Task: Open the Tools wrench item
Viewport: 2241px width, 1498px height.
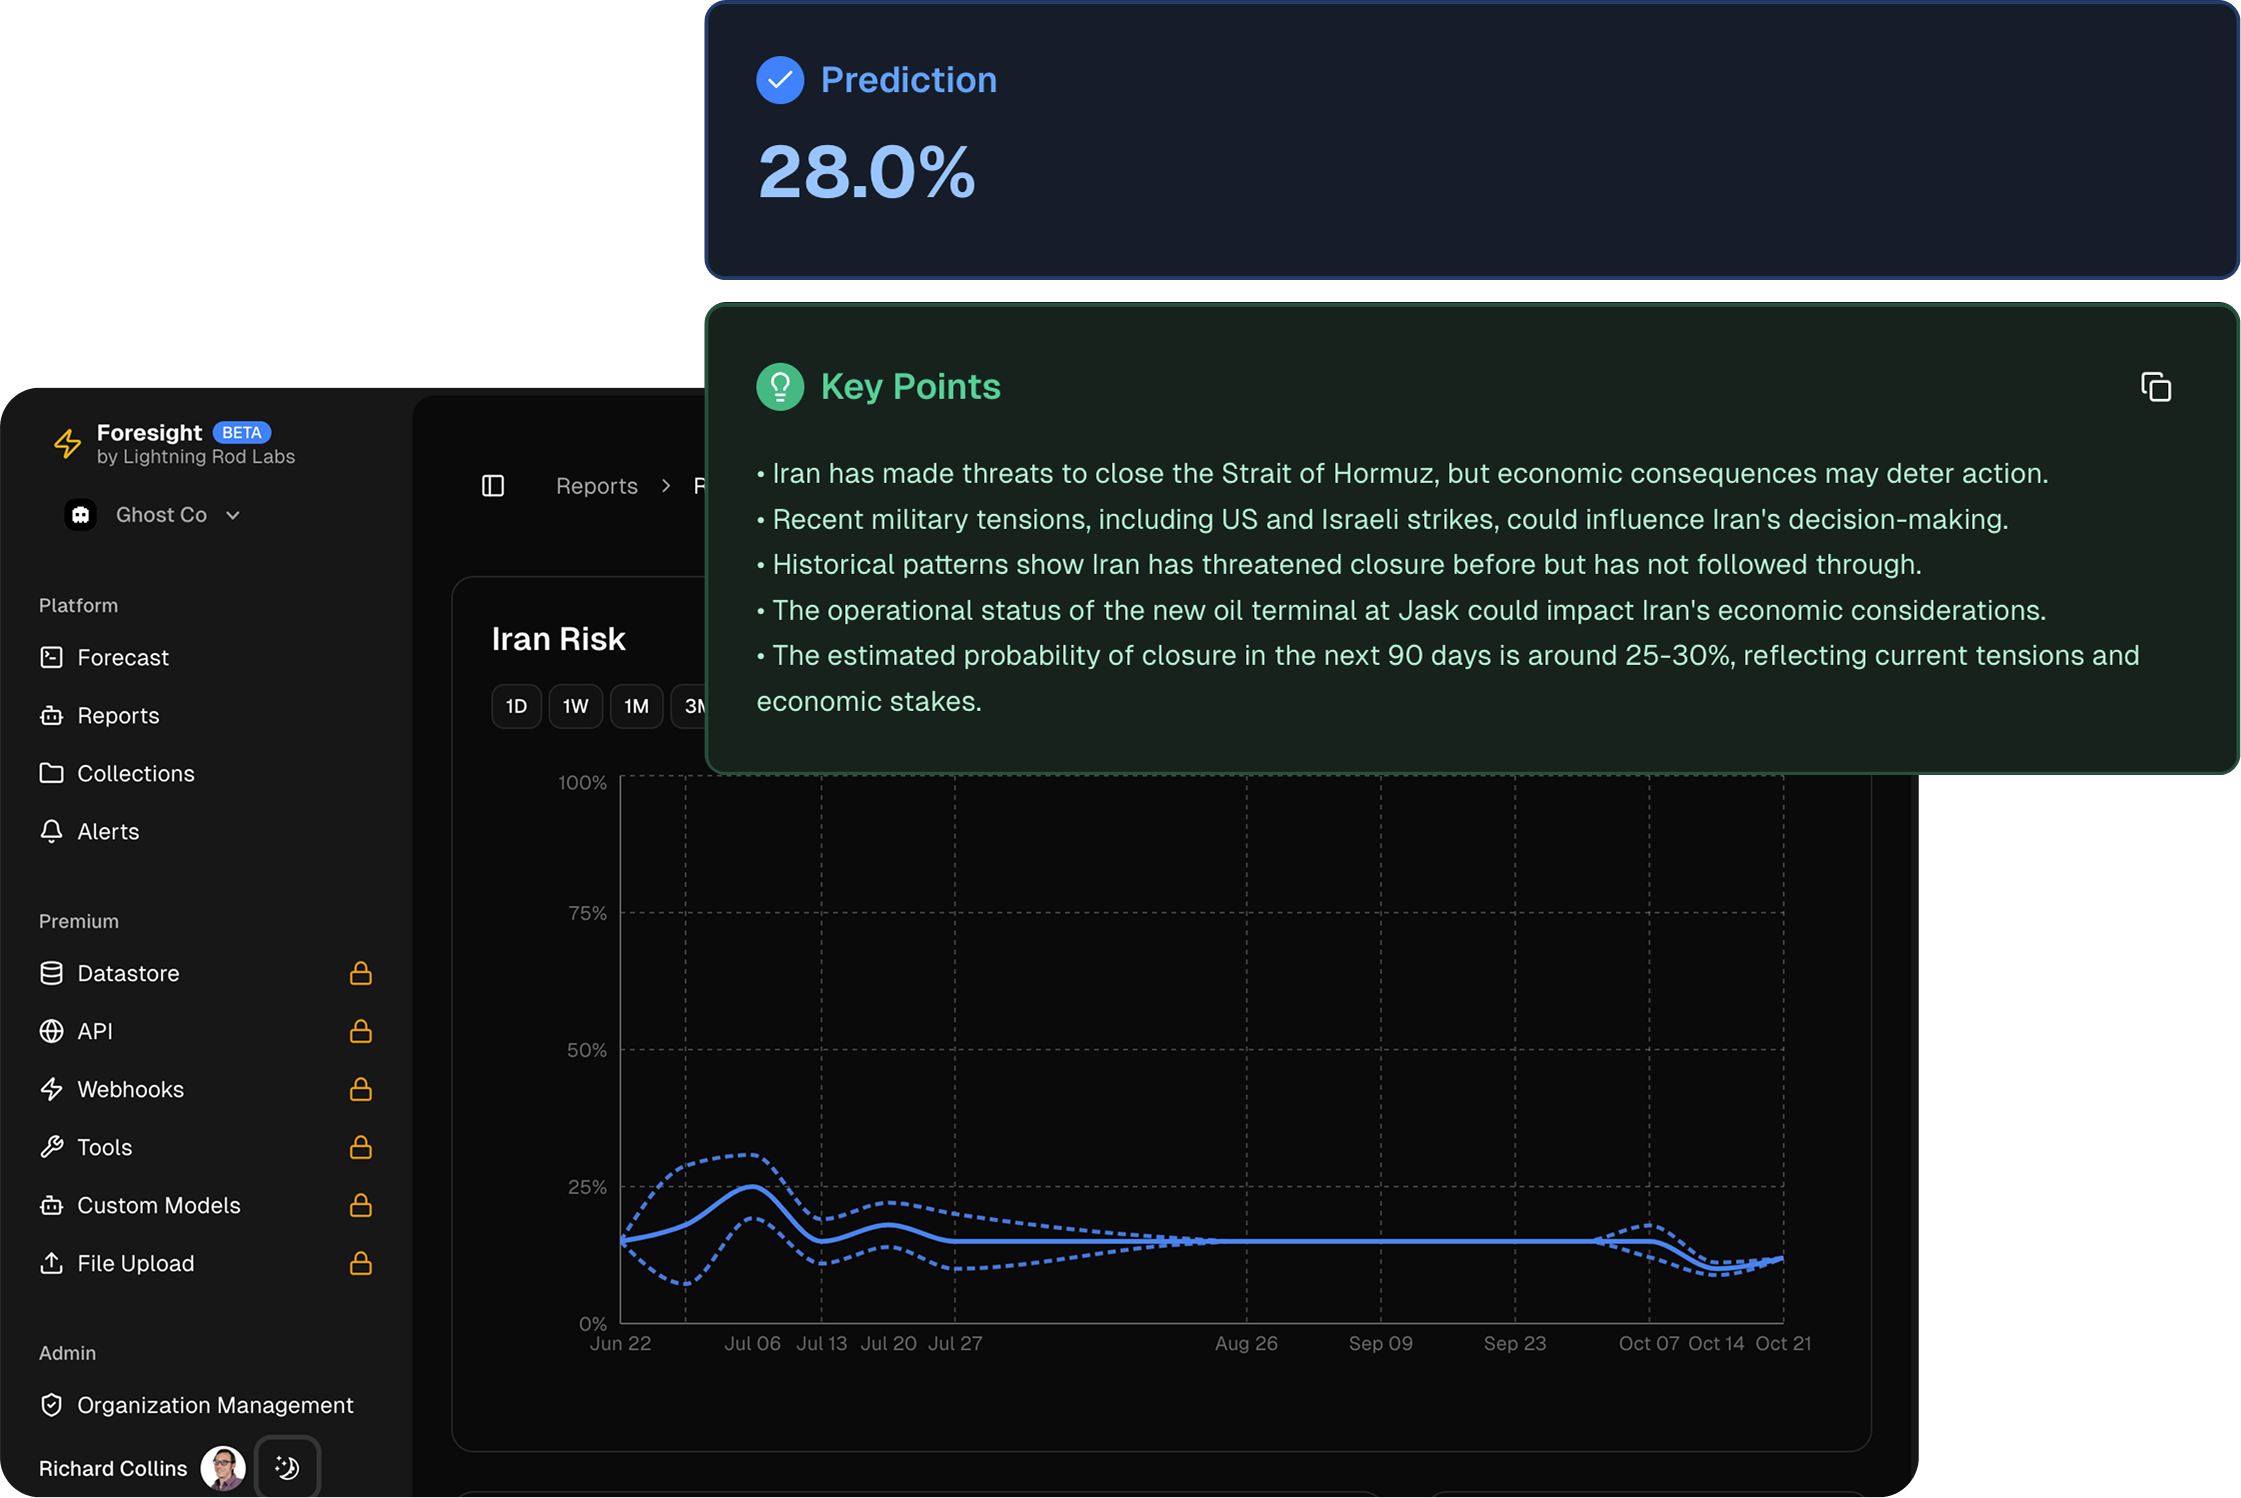Action: pyautogui.click(x=104, y=1147)
